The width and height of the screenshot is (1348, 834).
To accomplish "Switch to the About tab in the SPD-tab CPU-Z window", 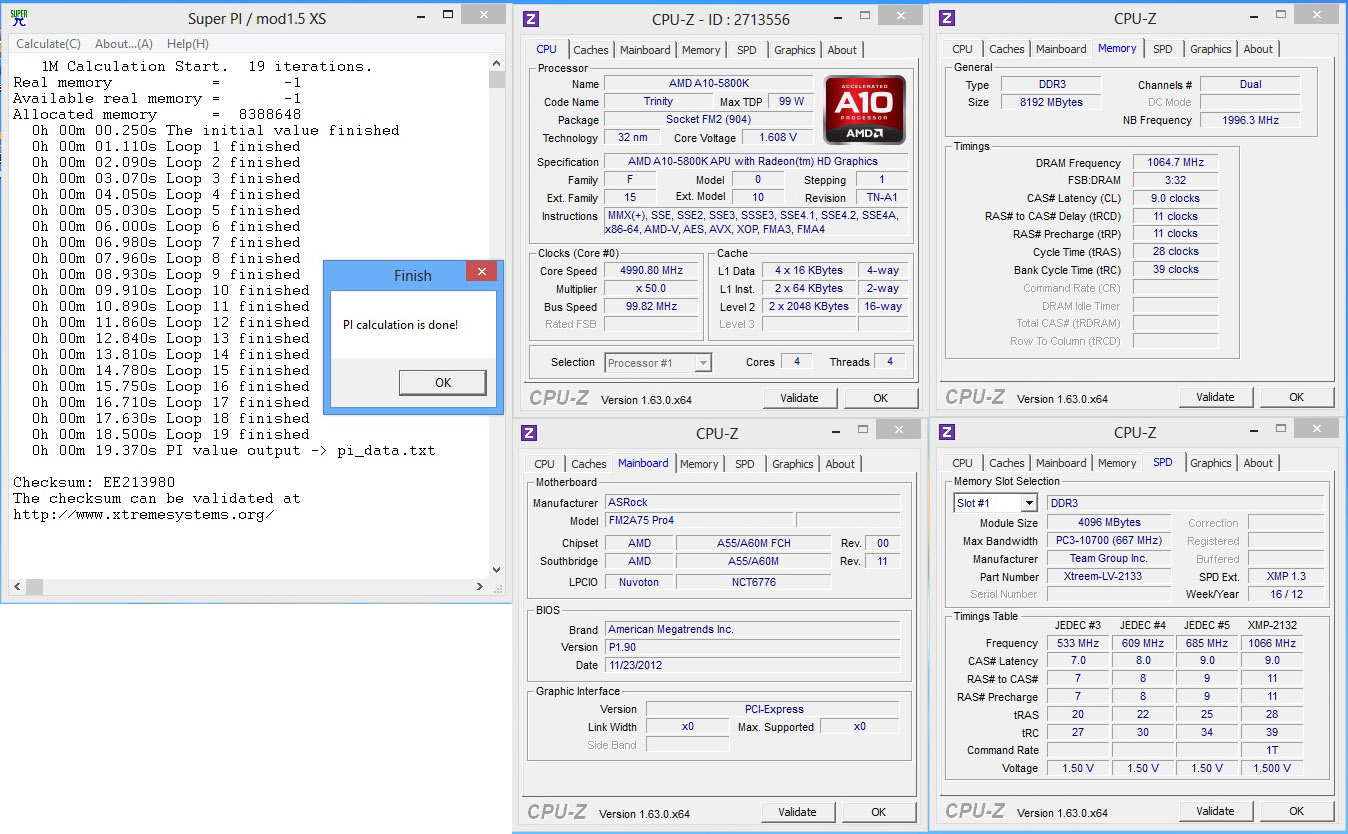I will tap(1258, 463).
